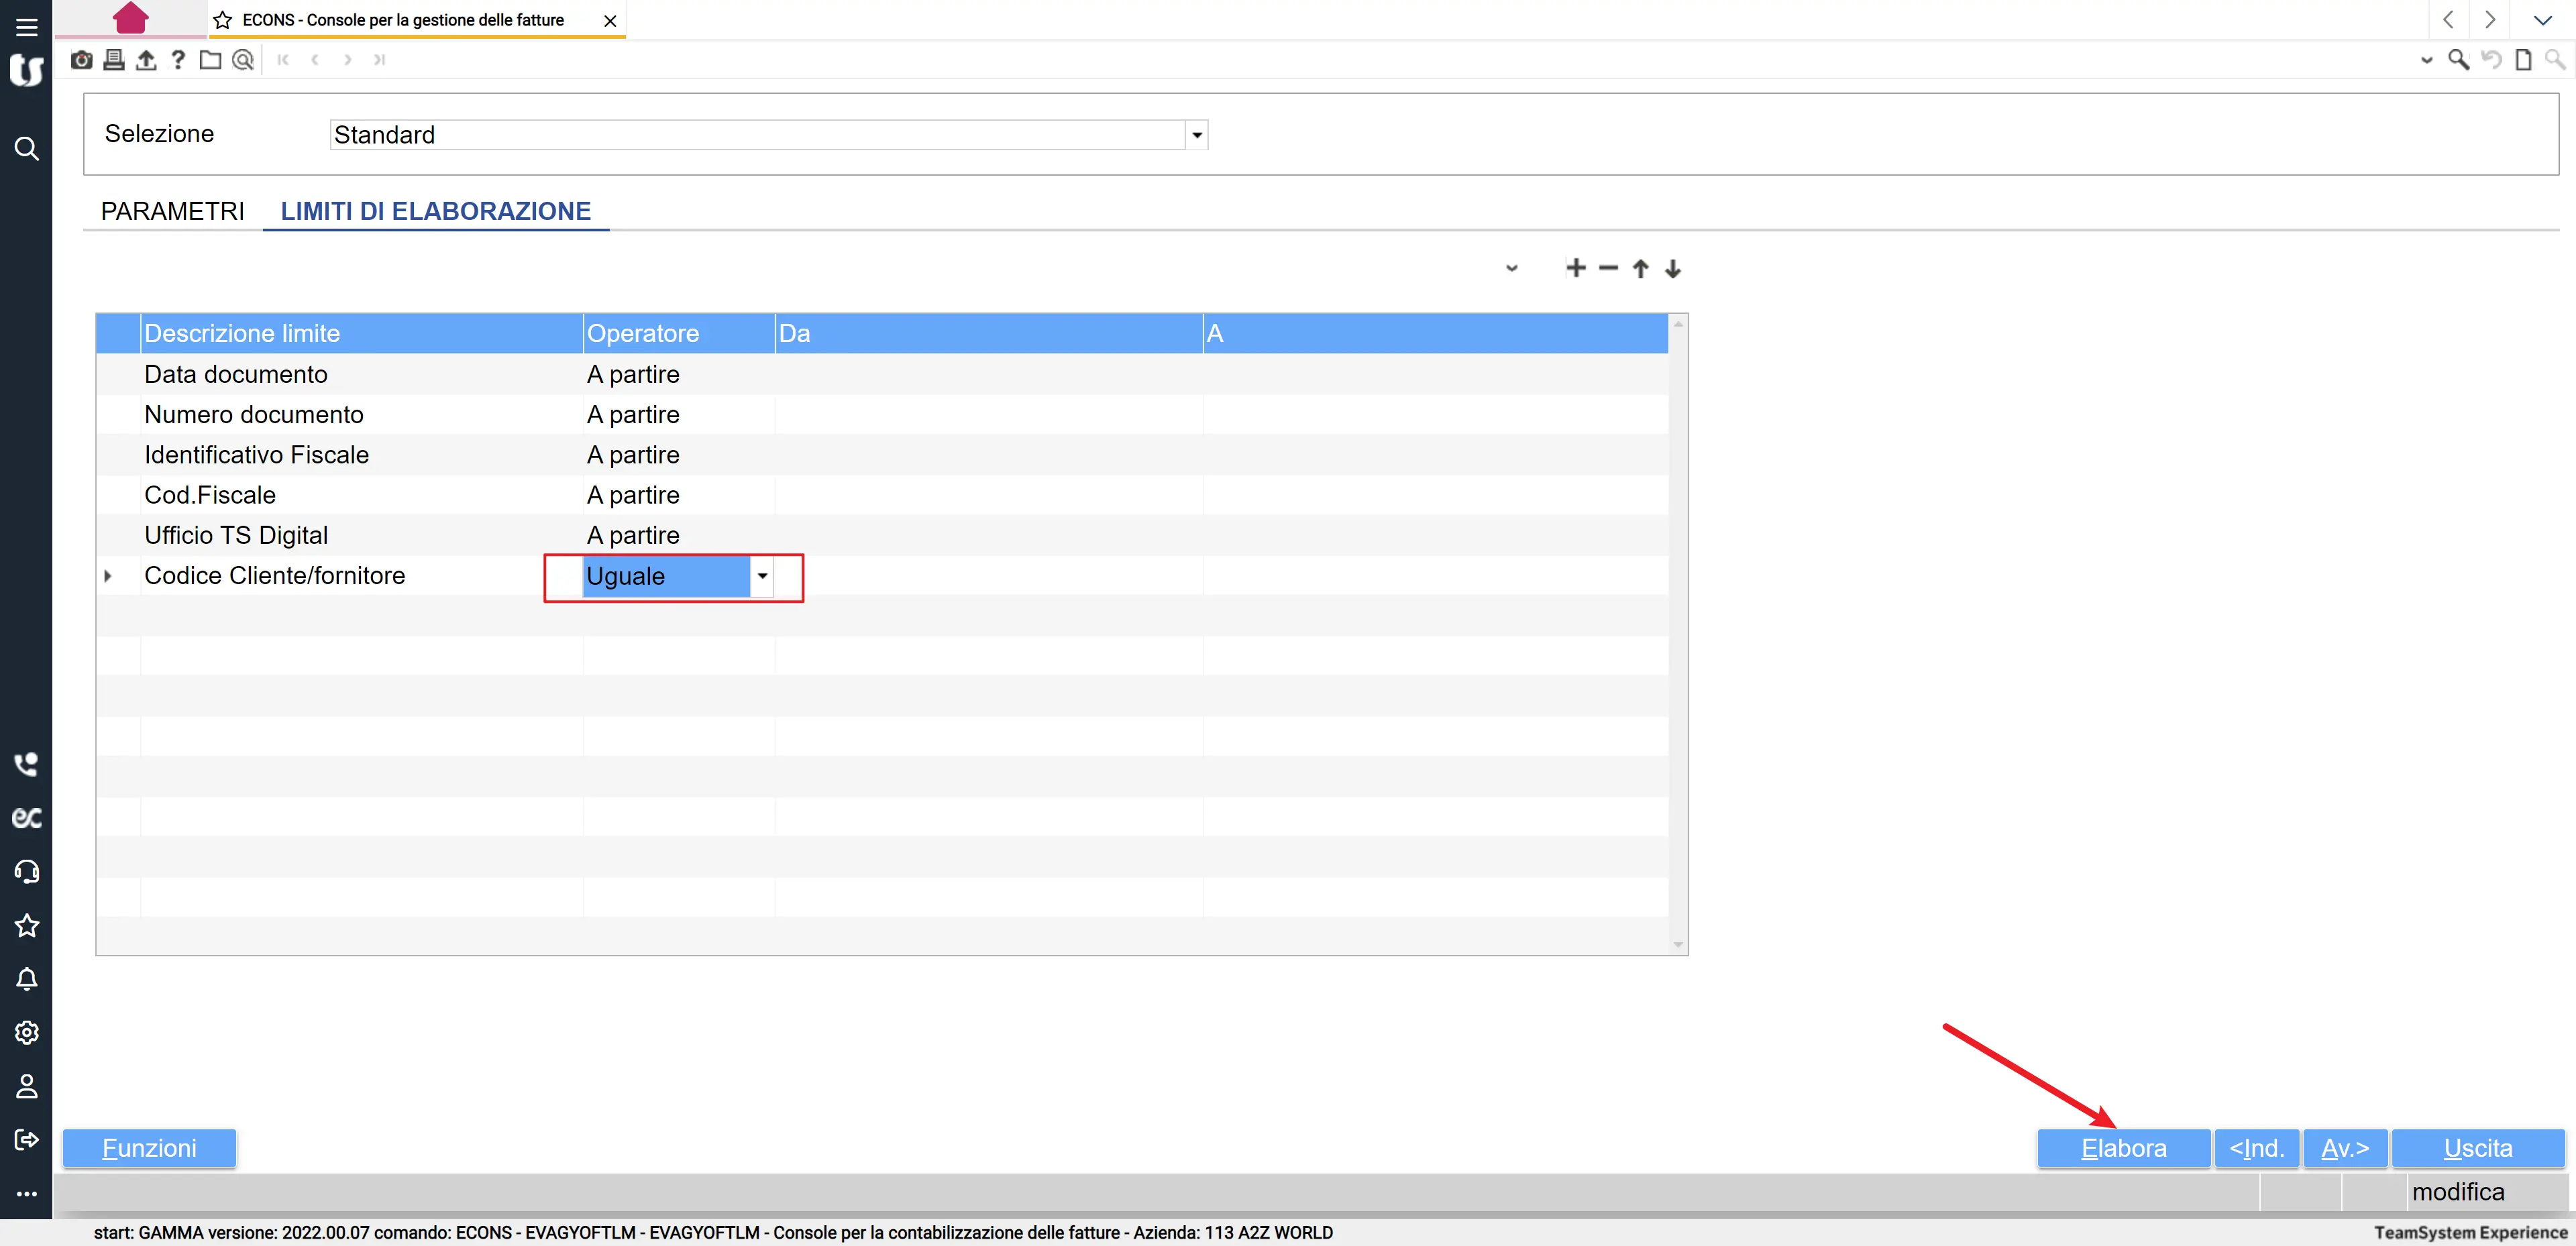The image size is (2576, 1246).
Task: Switch to the PARAMETRI tab
Action: [x=172, y=211]
